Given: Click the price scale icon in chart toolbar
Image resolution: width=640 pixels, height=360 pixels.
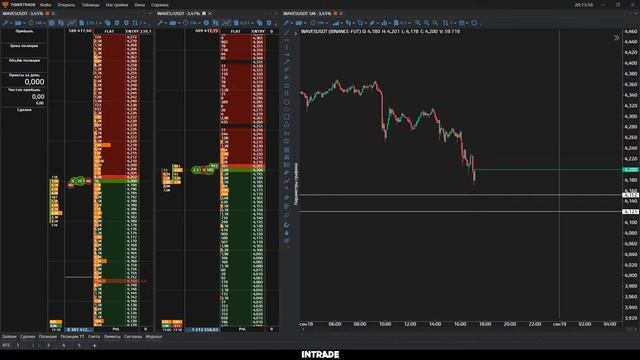Looking at the screenshot, I should point(446,23).
